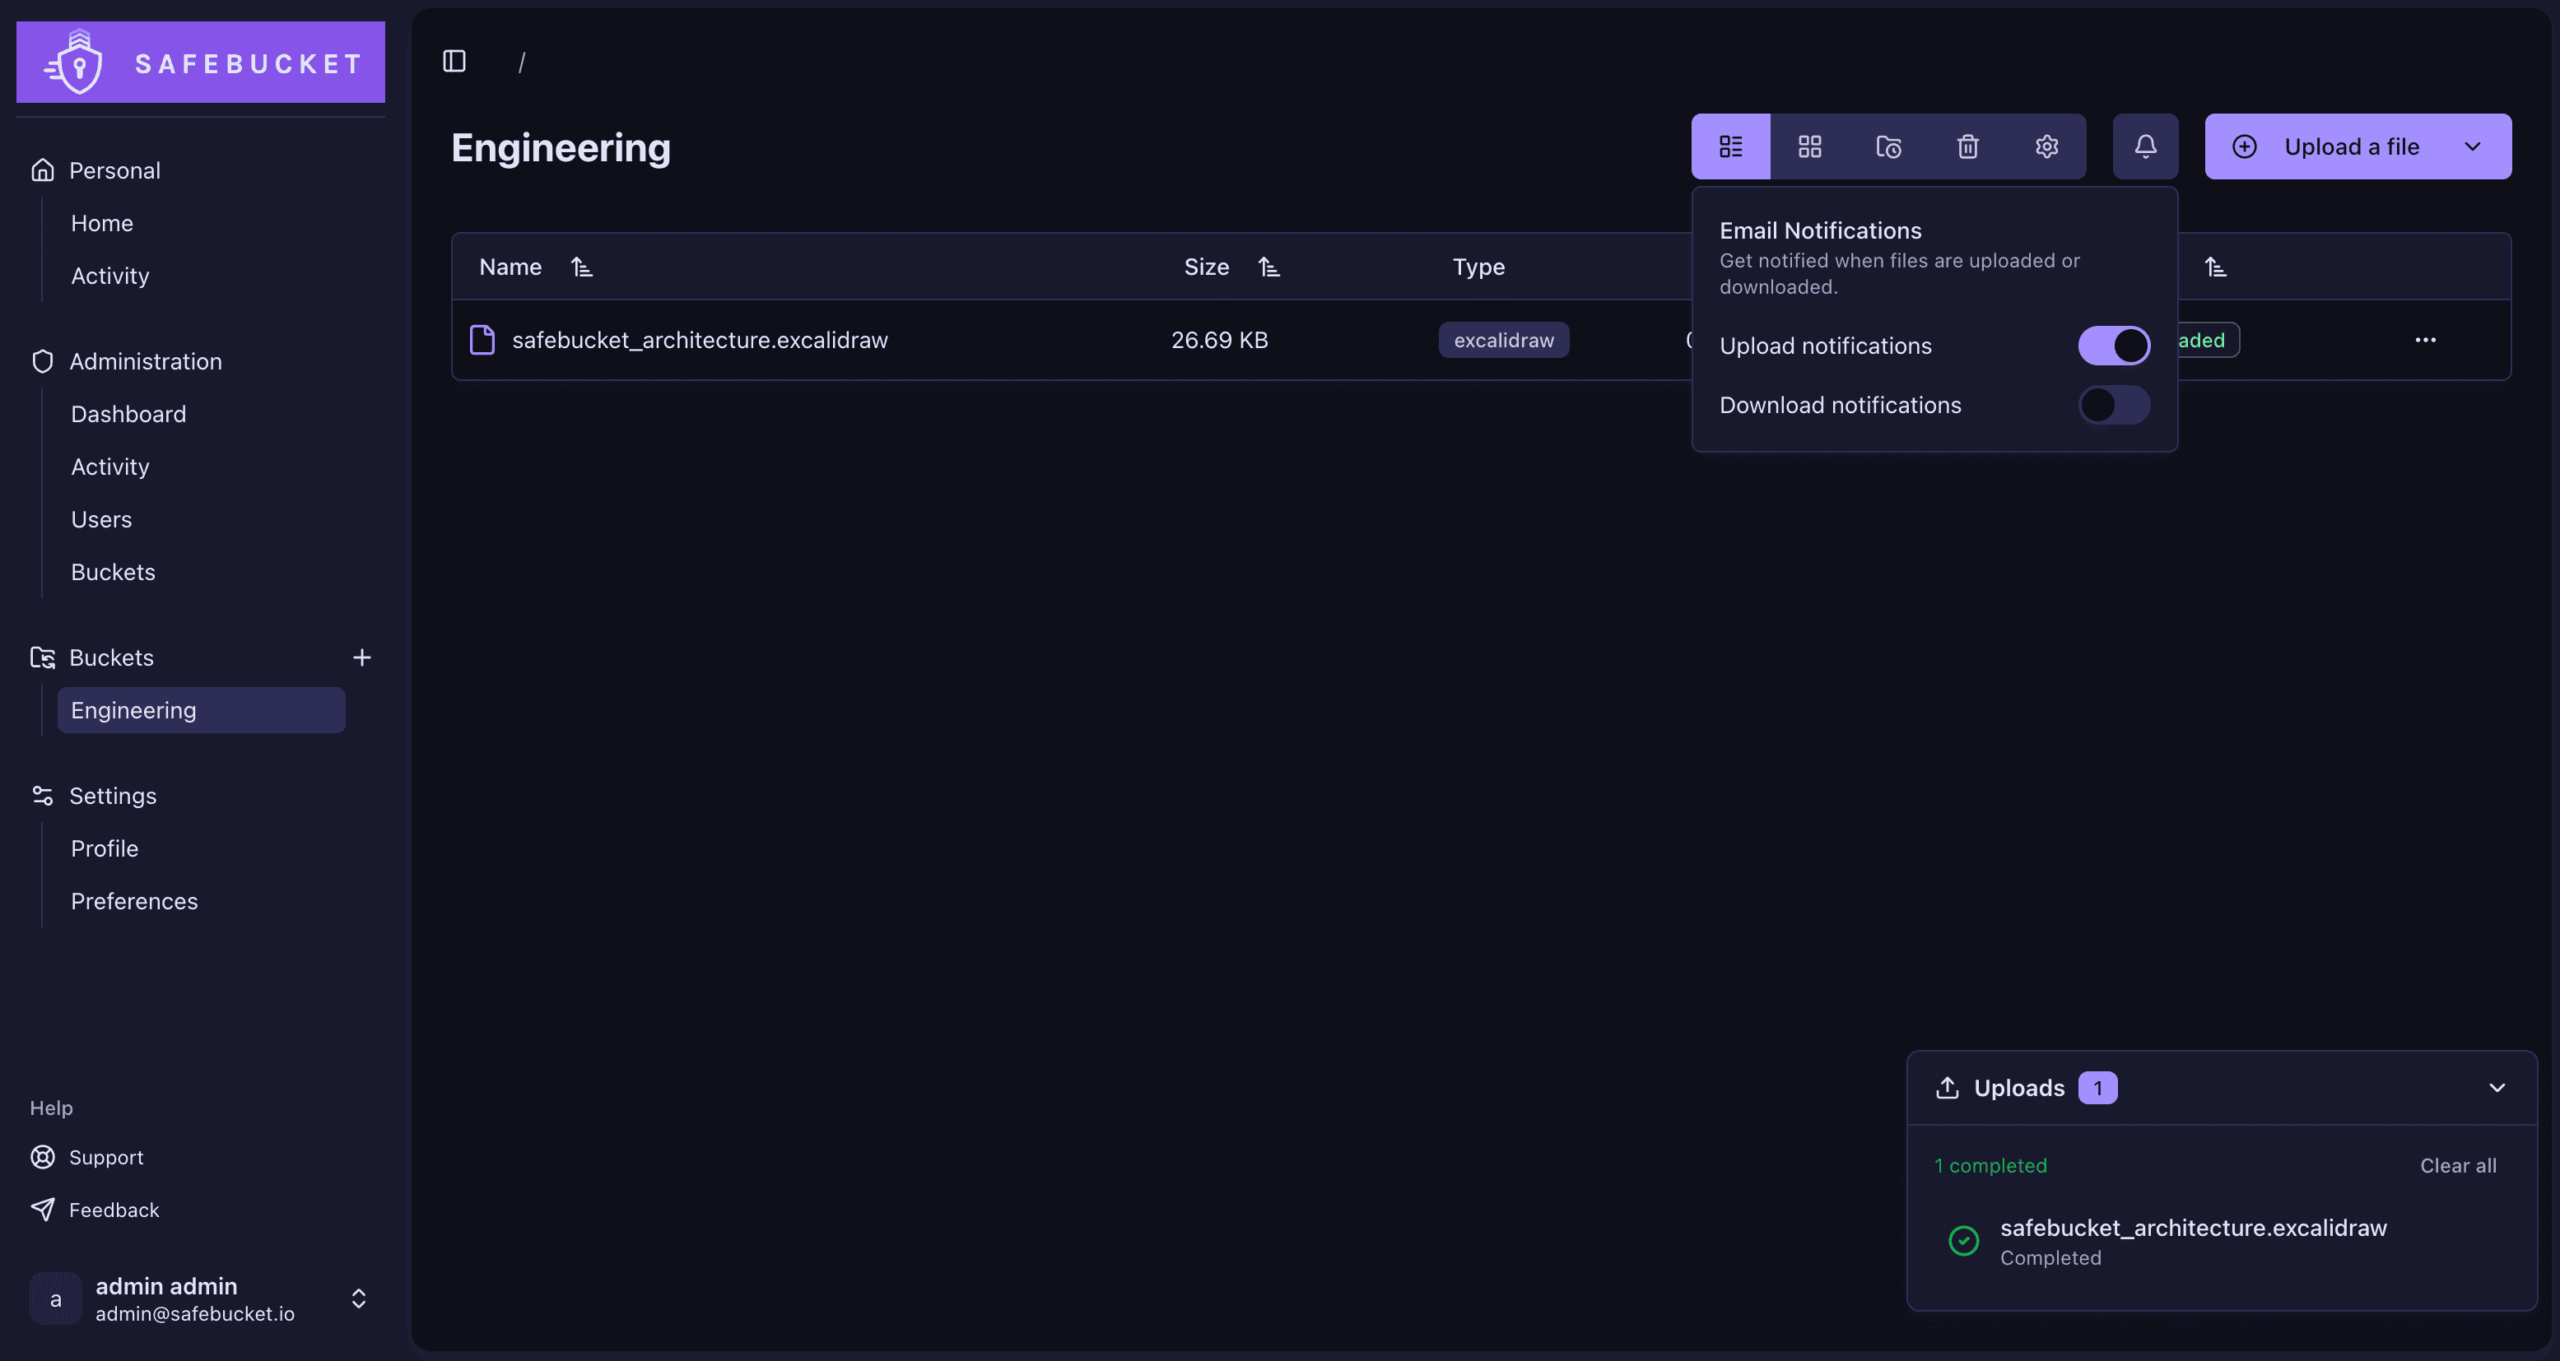Switch to list view icon
Viewport: 2560px width, 1361px height.
(1730, 147)
